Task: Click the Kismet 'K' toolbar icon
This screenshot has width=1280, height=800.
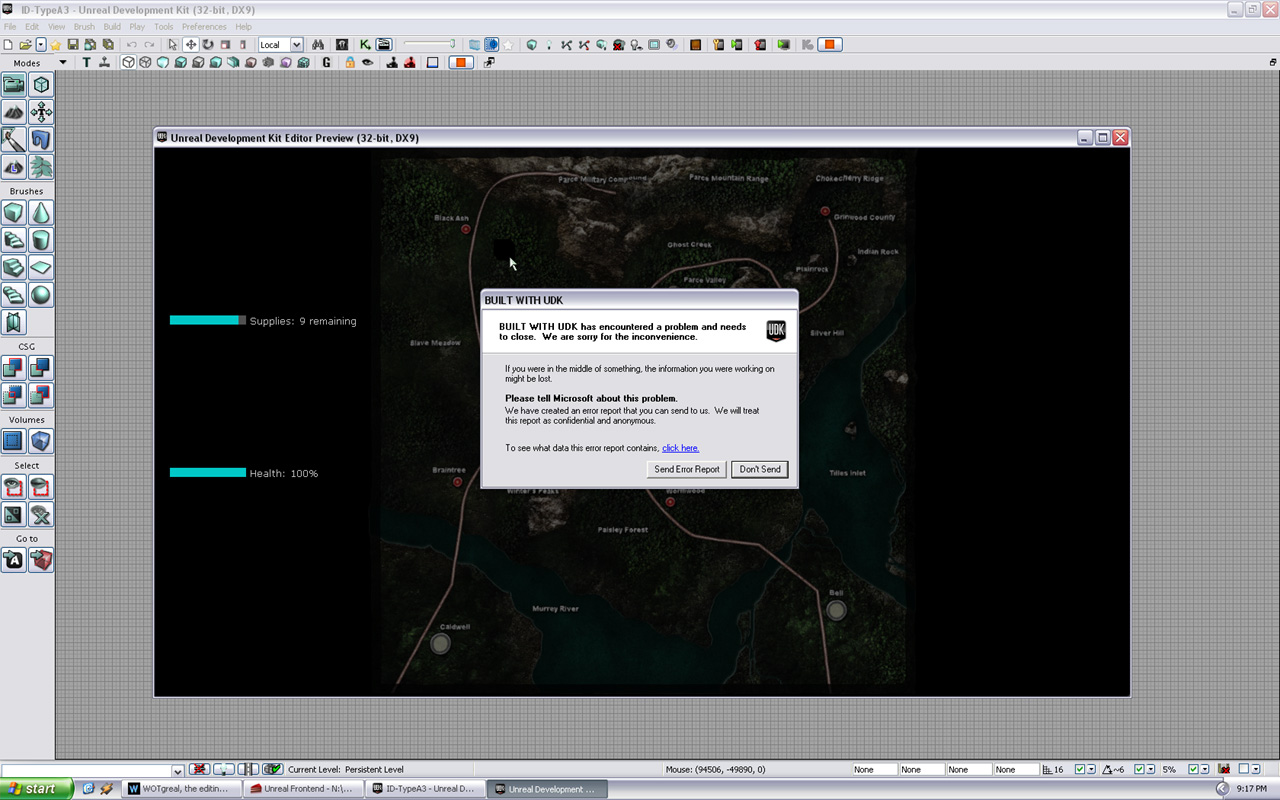Action: pos(365,45)
